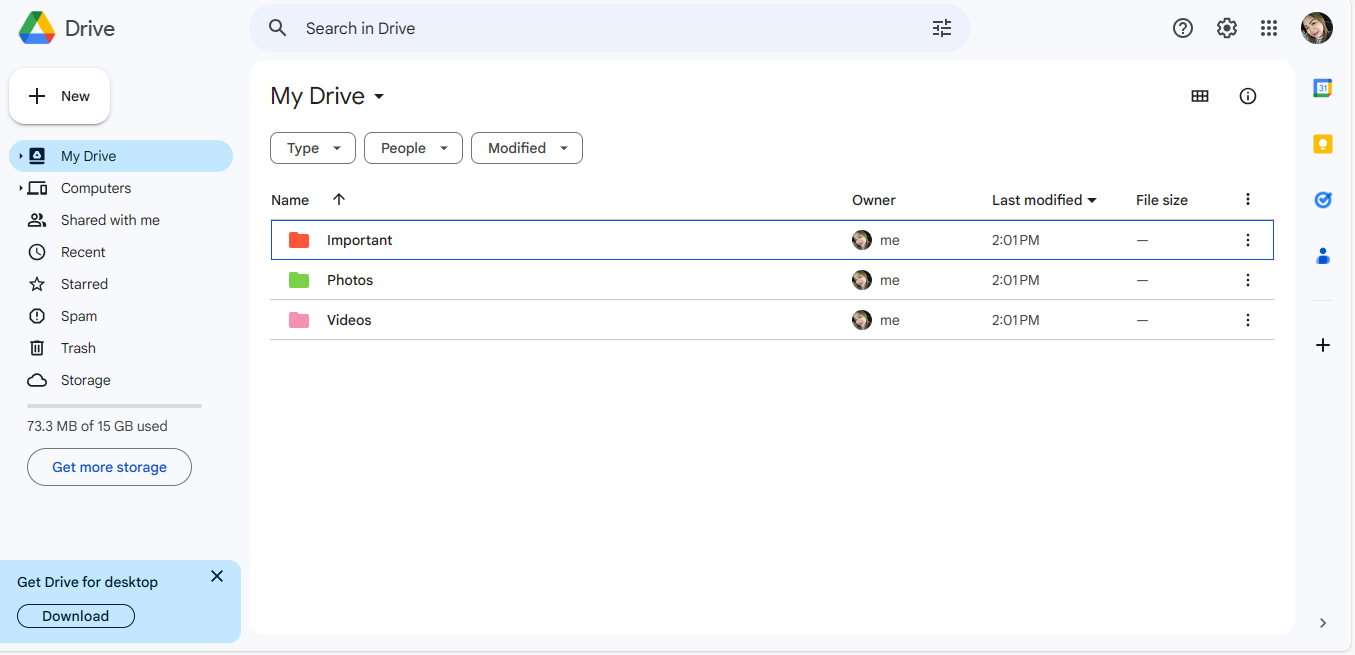
Task: Open the Google apps grid launcher
Action: (1269, 28)
